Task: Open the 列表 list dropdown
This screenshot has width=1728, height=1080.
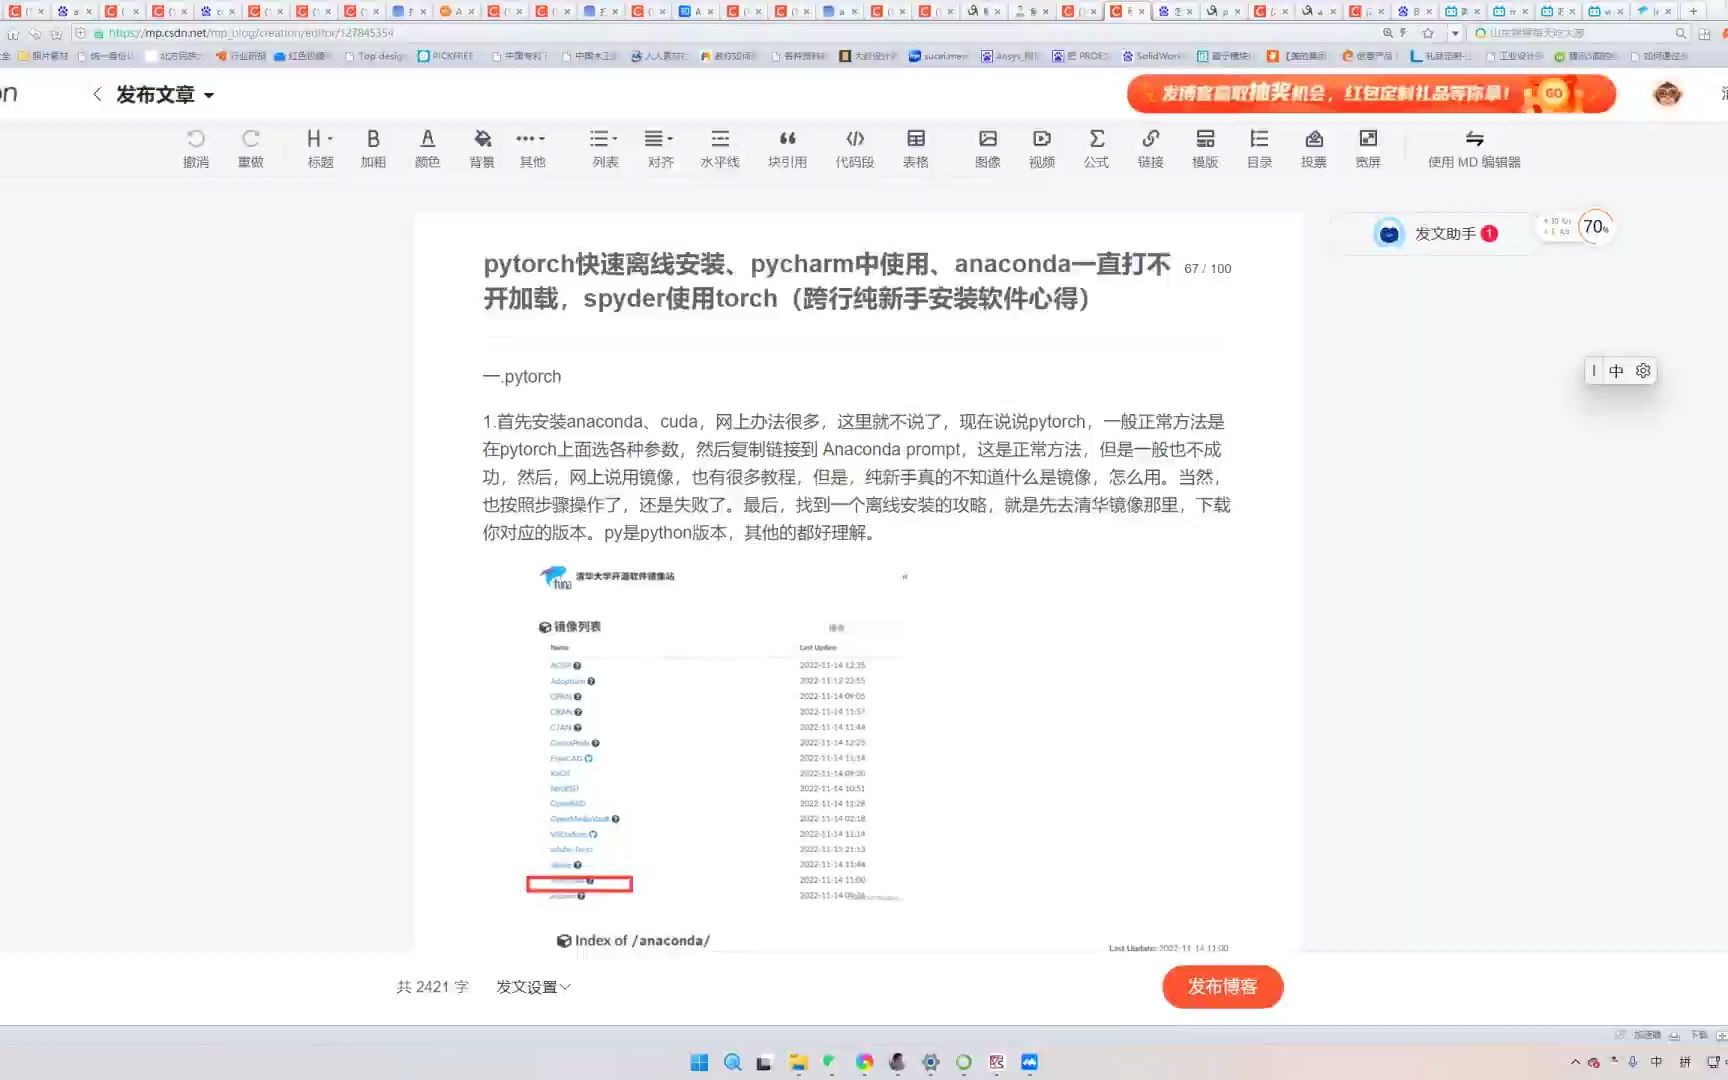Action: point(605,148)
